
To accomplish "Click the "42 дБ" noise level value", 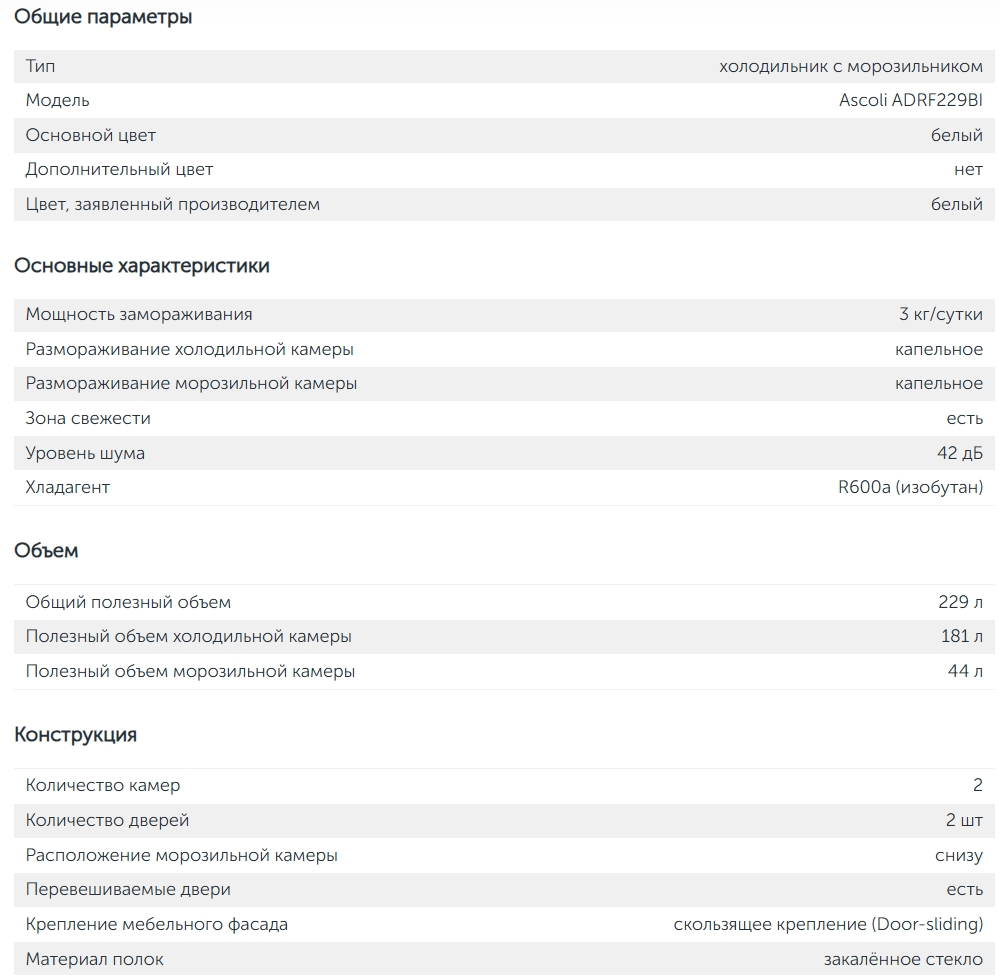I will tap(959, 453).
